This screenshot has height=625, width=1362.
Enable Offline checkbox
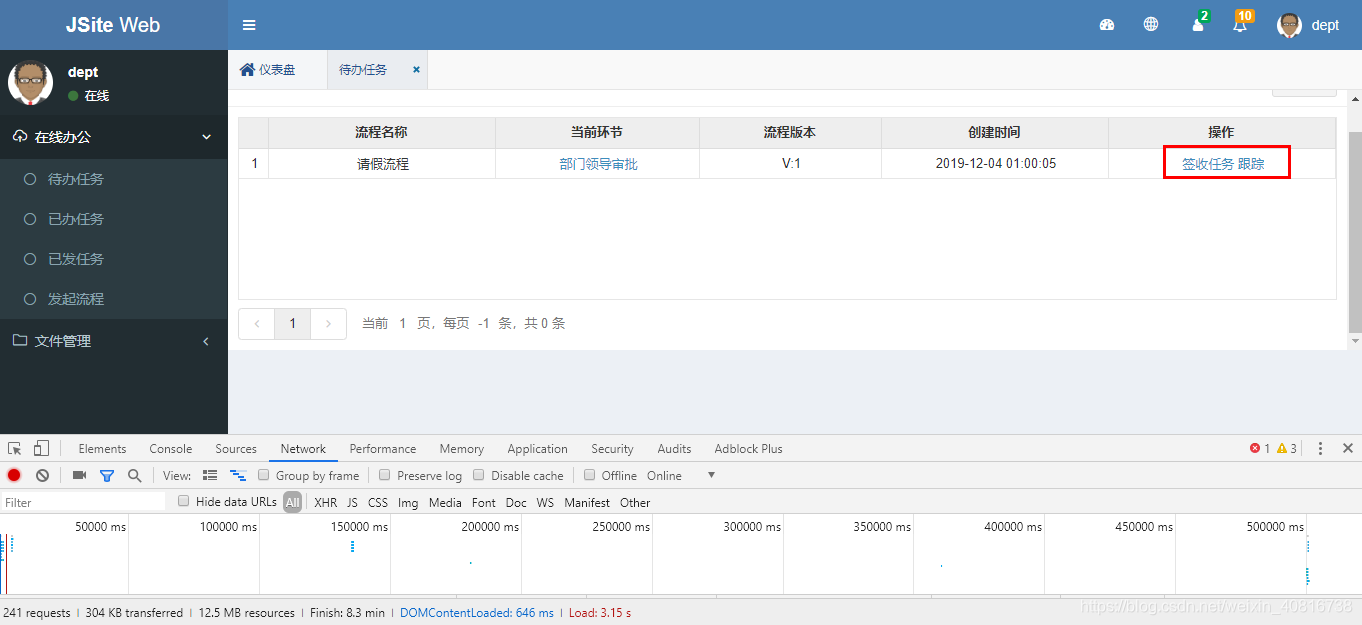click(590, 475)
